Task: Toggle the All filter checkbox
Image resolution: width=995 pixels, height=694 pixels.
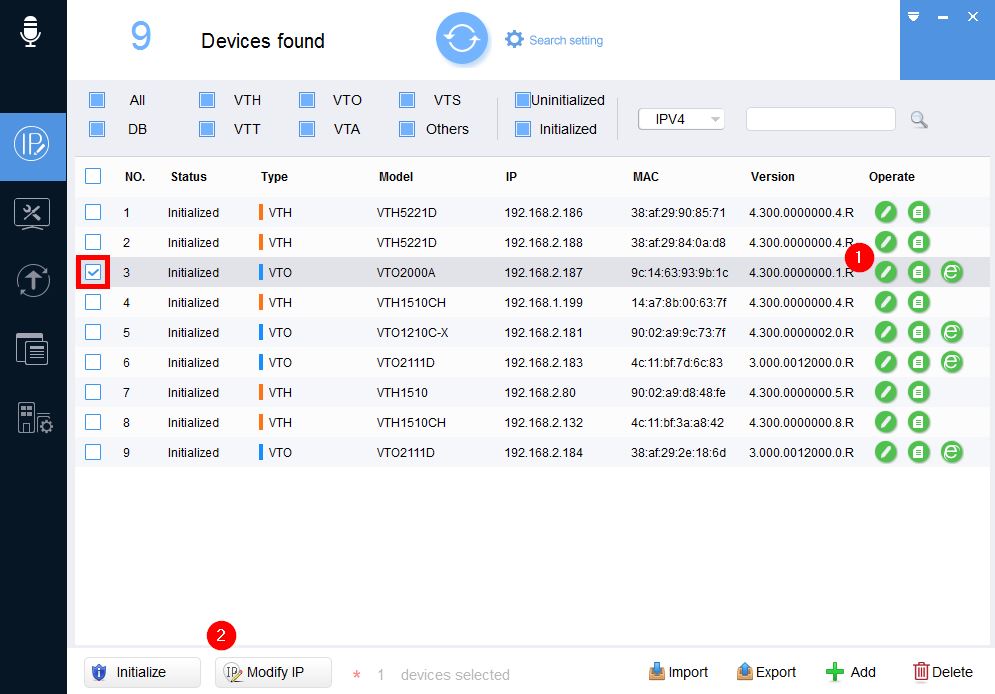Action: pos(97,100)
